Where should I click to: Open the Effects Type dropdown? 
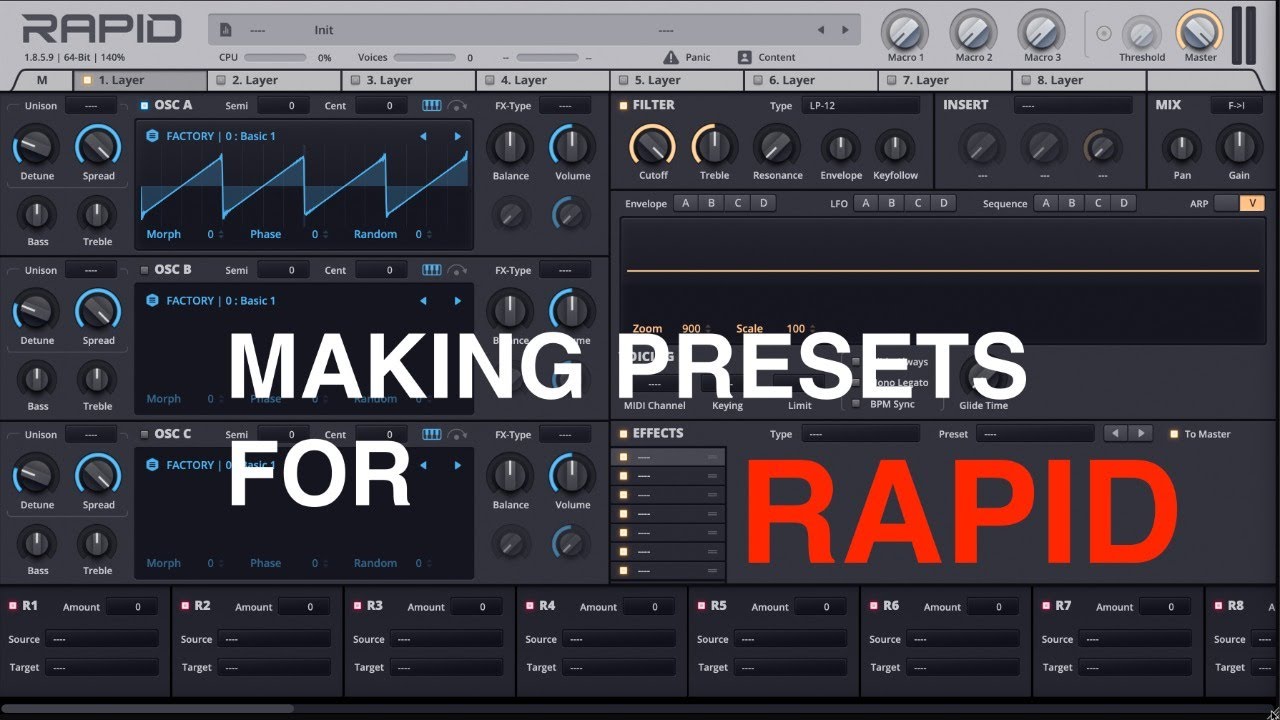(x=860, y=434)
